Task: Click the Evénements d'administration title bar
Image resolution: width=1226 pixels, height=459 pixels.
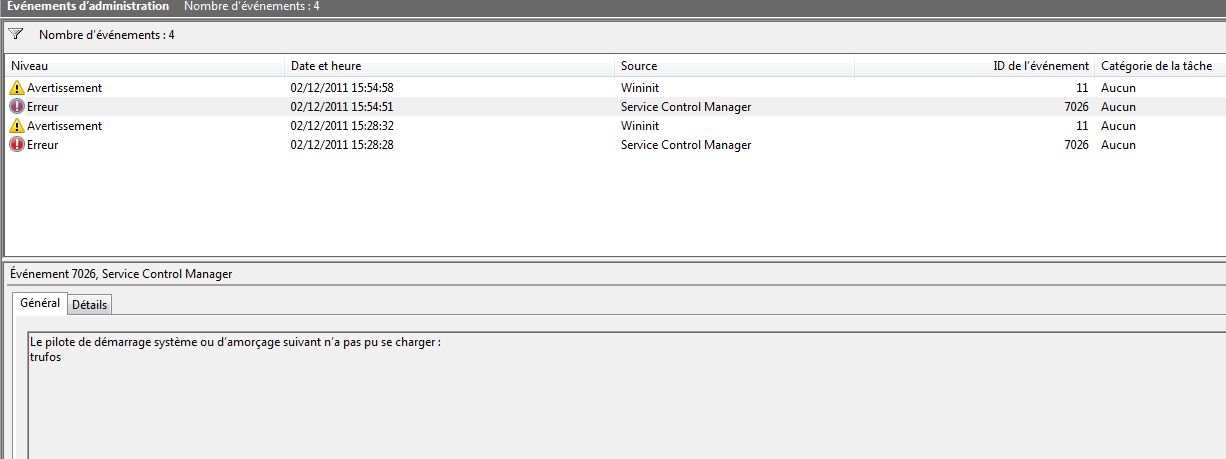Action: (x=88, y=6)
